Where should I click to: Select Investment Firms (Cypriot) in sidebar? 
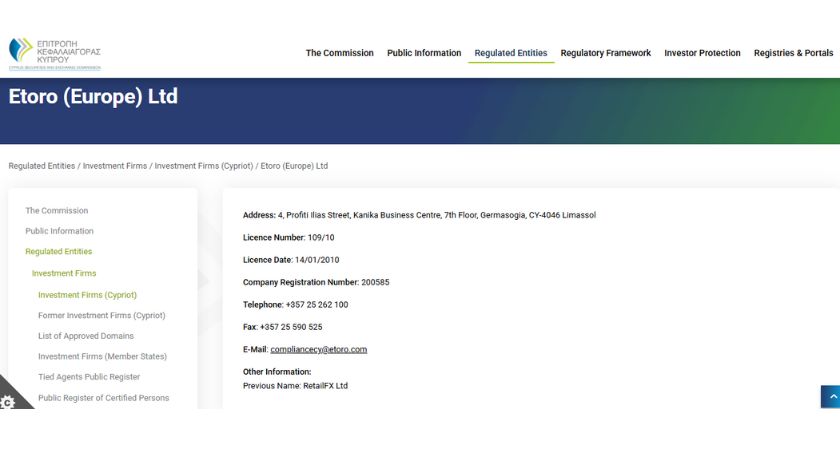87,295
